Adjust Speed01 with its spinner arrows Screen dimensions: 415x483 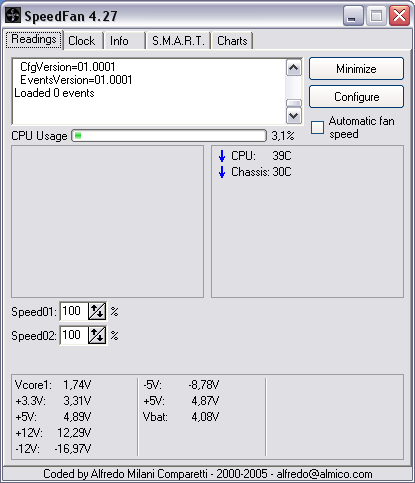click(x=97, y=311)
